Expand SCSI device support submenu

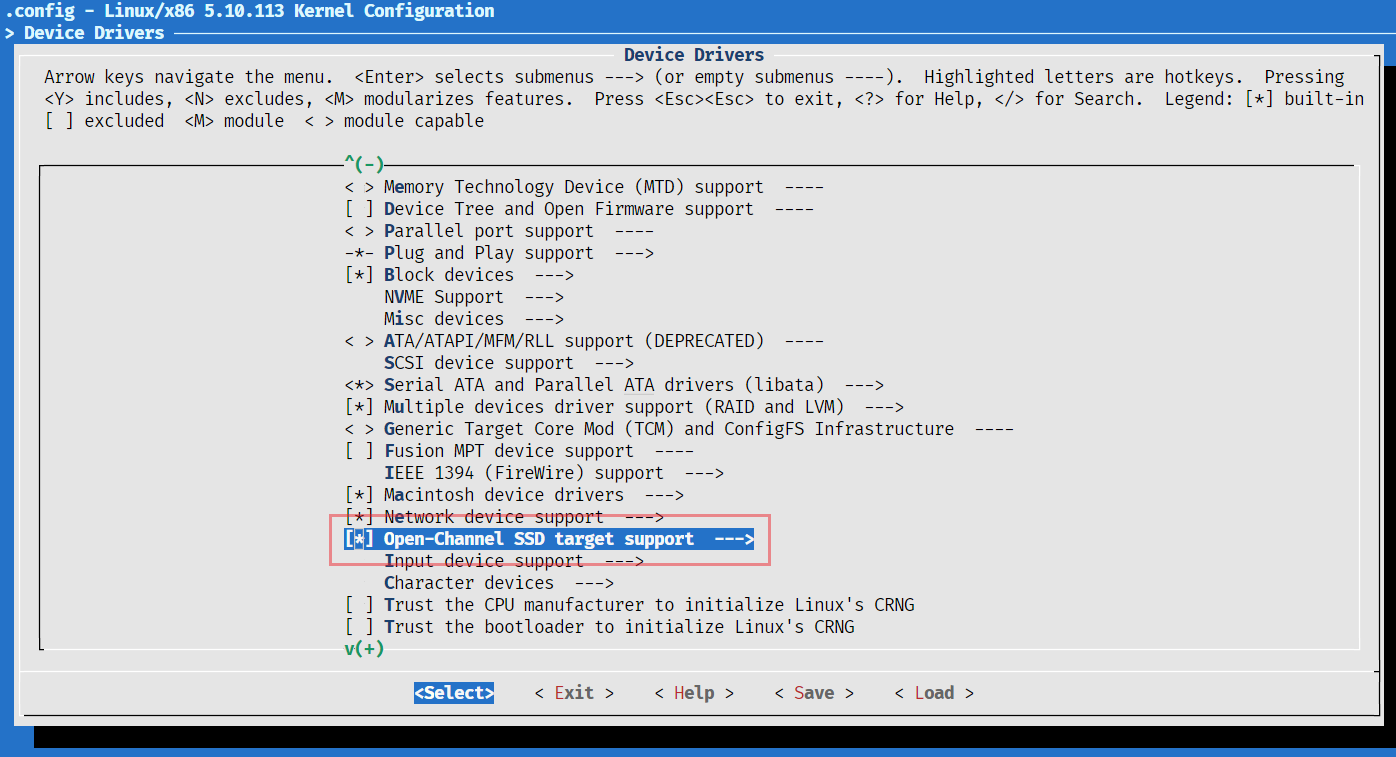coord(508,363)
